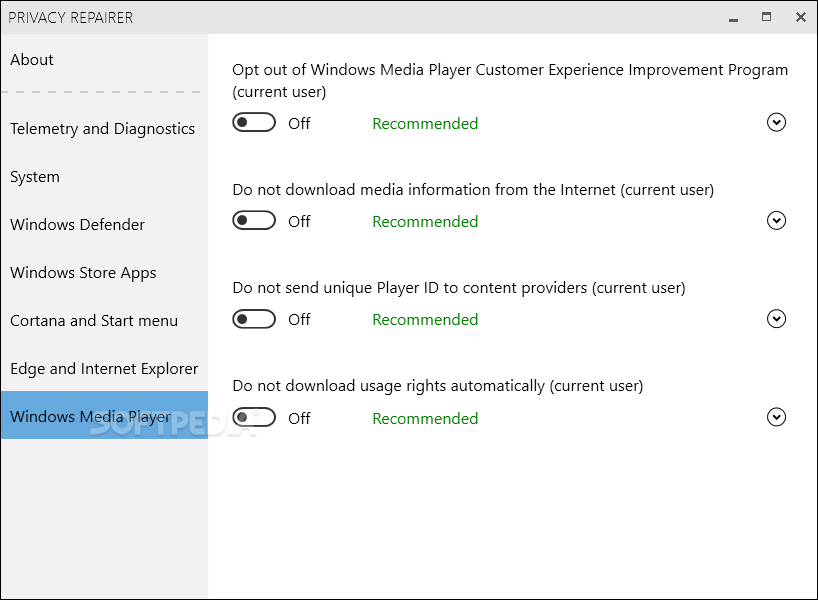Image resolution: width=818 pixels, height=600 pixels.
Task: Expand details for download media information option
Action: tap(776, 221)
